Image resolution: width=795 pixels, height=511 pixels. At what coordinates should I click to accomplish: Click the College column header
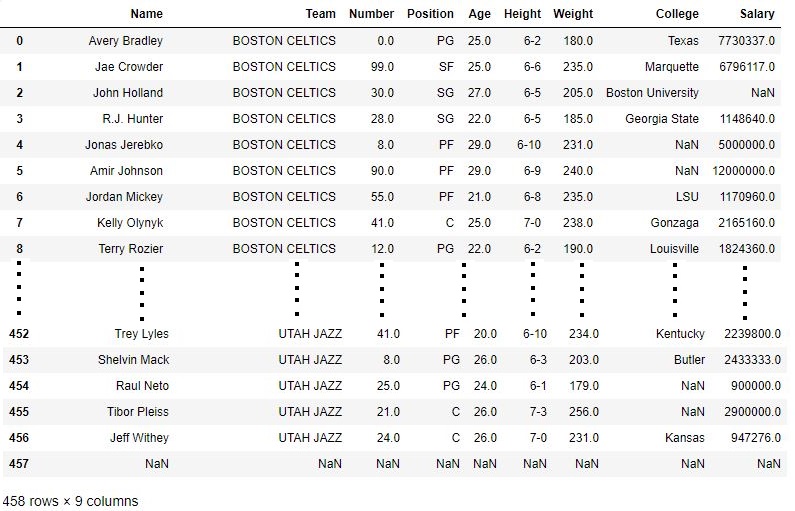pyautogui.click(x=677, y=14)
